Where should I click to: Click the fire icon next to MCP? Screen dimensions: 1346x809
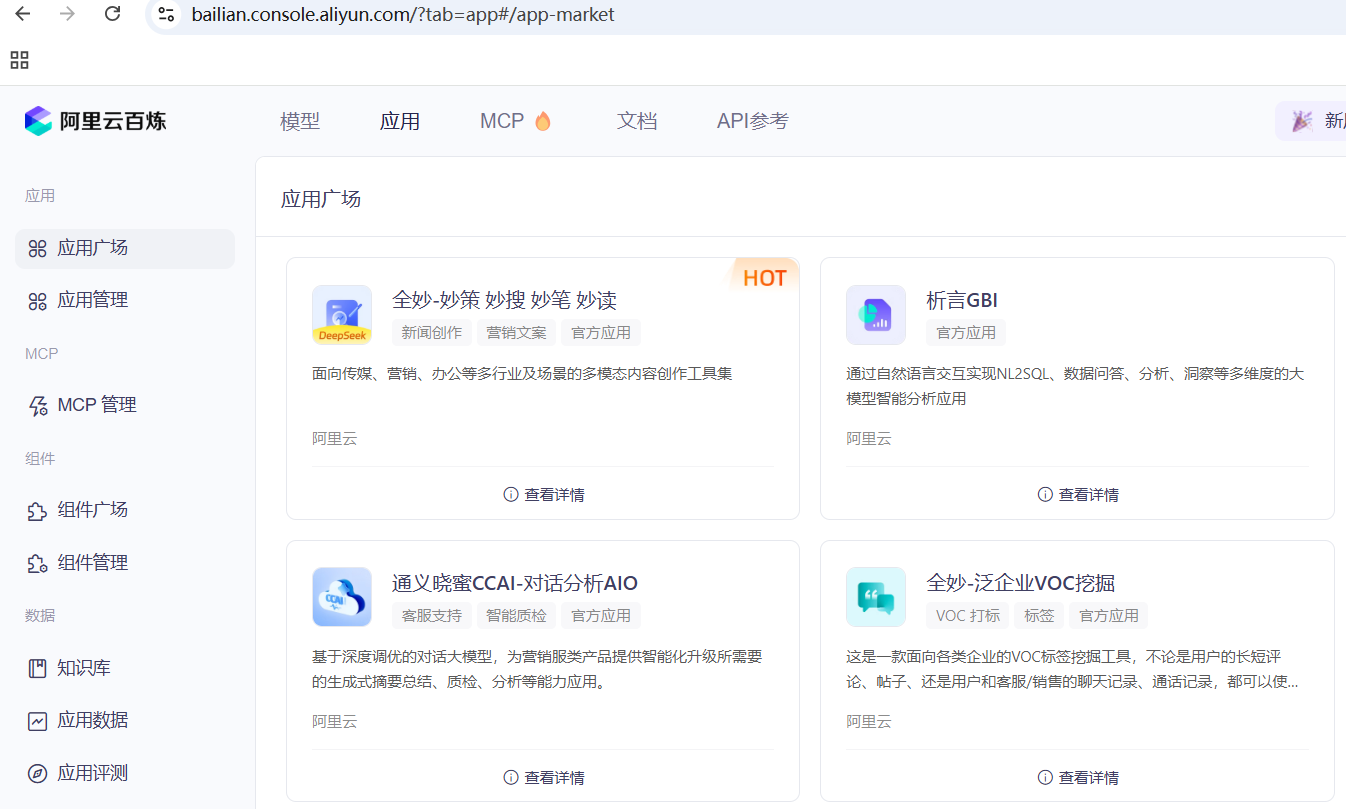543,121
